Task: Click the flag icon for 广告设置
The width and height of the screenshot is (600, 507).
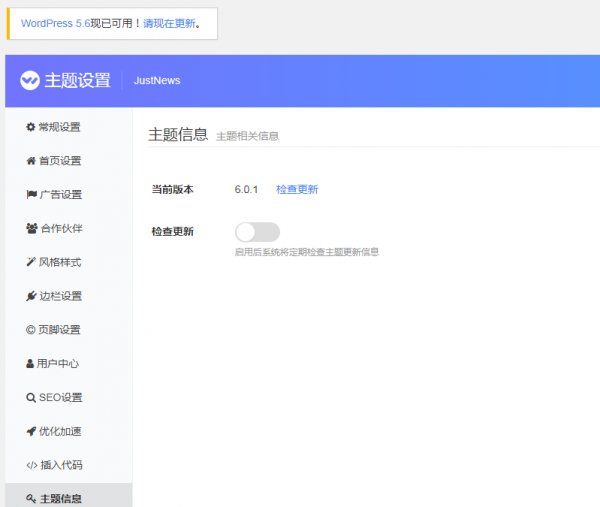Action: 30,195
